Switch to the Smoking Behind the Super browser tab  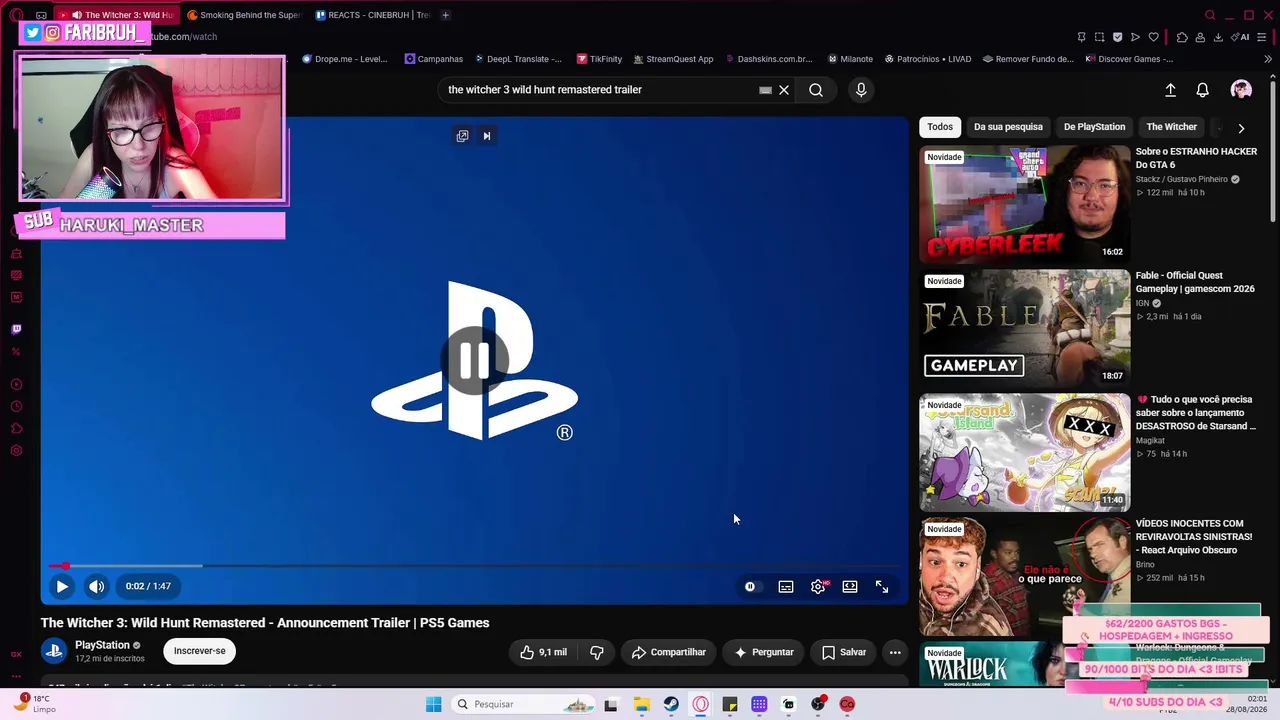[244, 15]
